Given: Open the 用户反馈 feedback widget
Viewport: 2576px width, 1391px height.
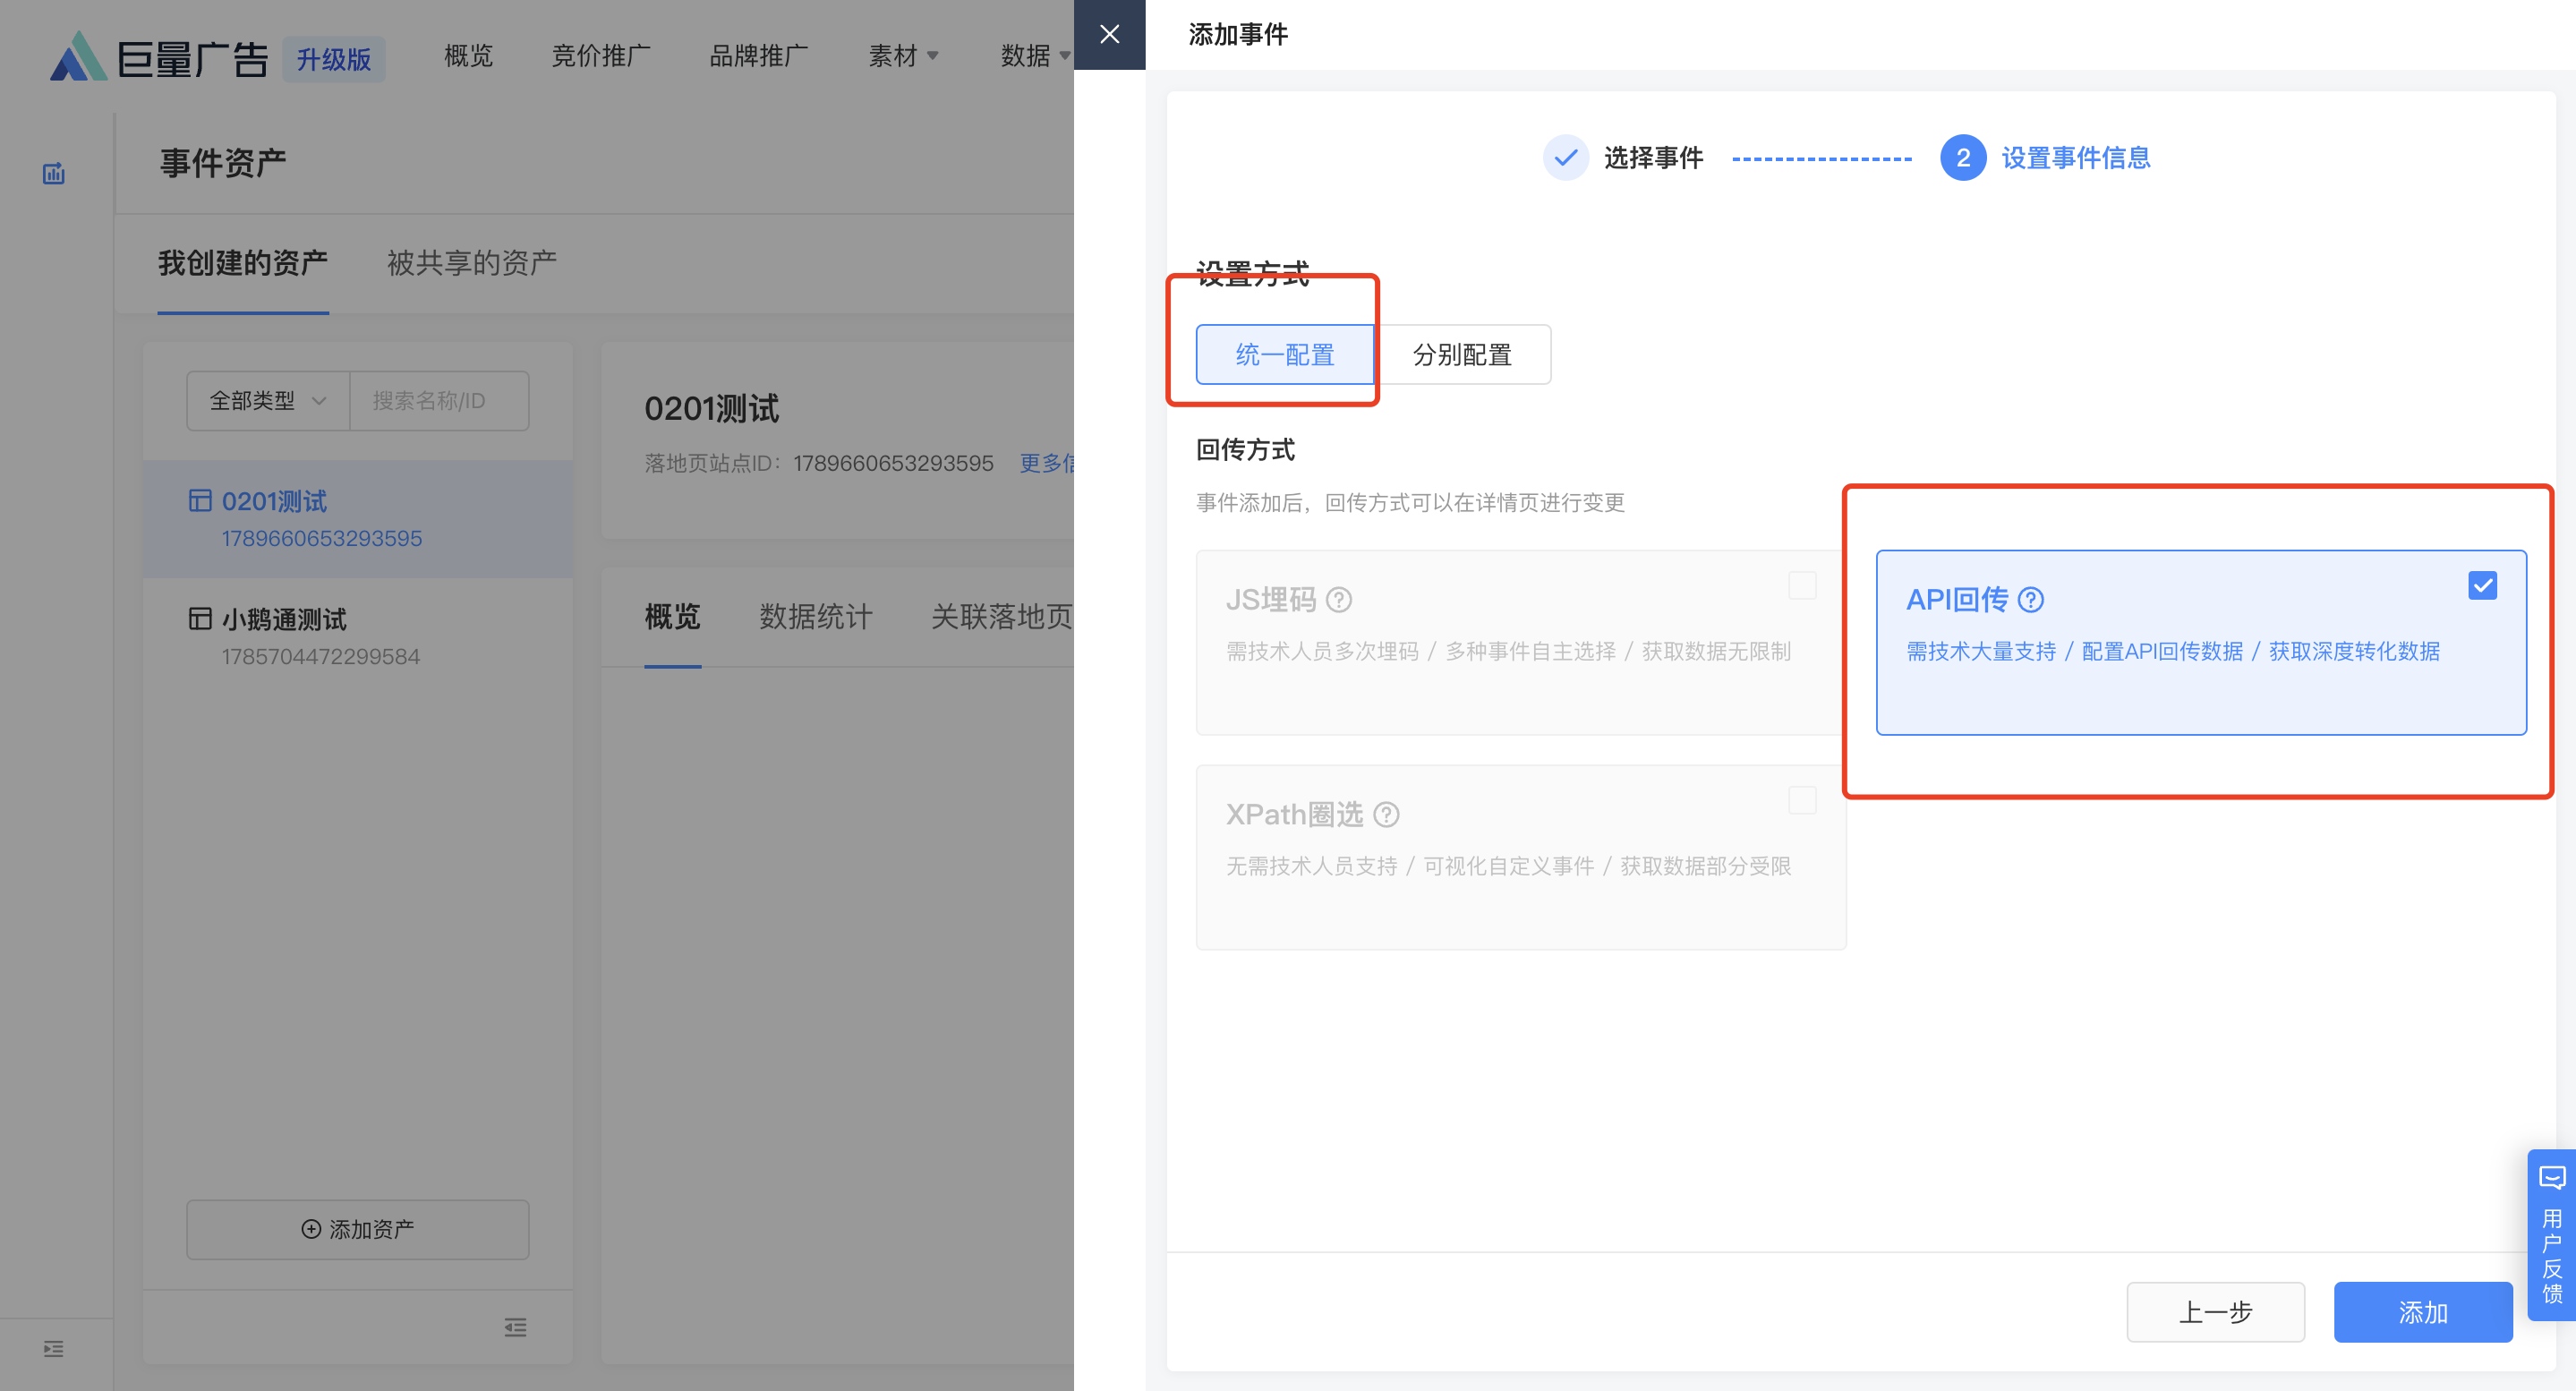Looking at the screenshot, I should point(2551,1234).
